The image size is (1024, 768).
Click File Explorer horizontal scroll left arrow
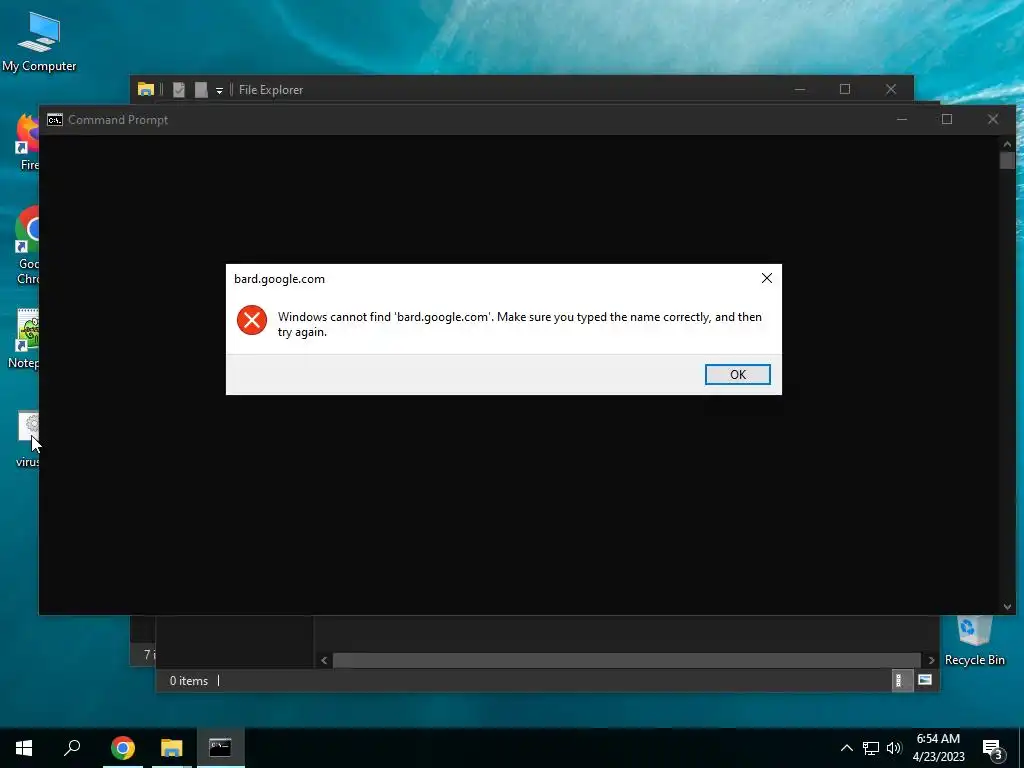[x=324, y=660]
